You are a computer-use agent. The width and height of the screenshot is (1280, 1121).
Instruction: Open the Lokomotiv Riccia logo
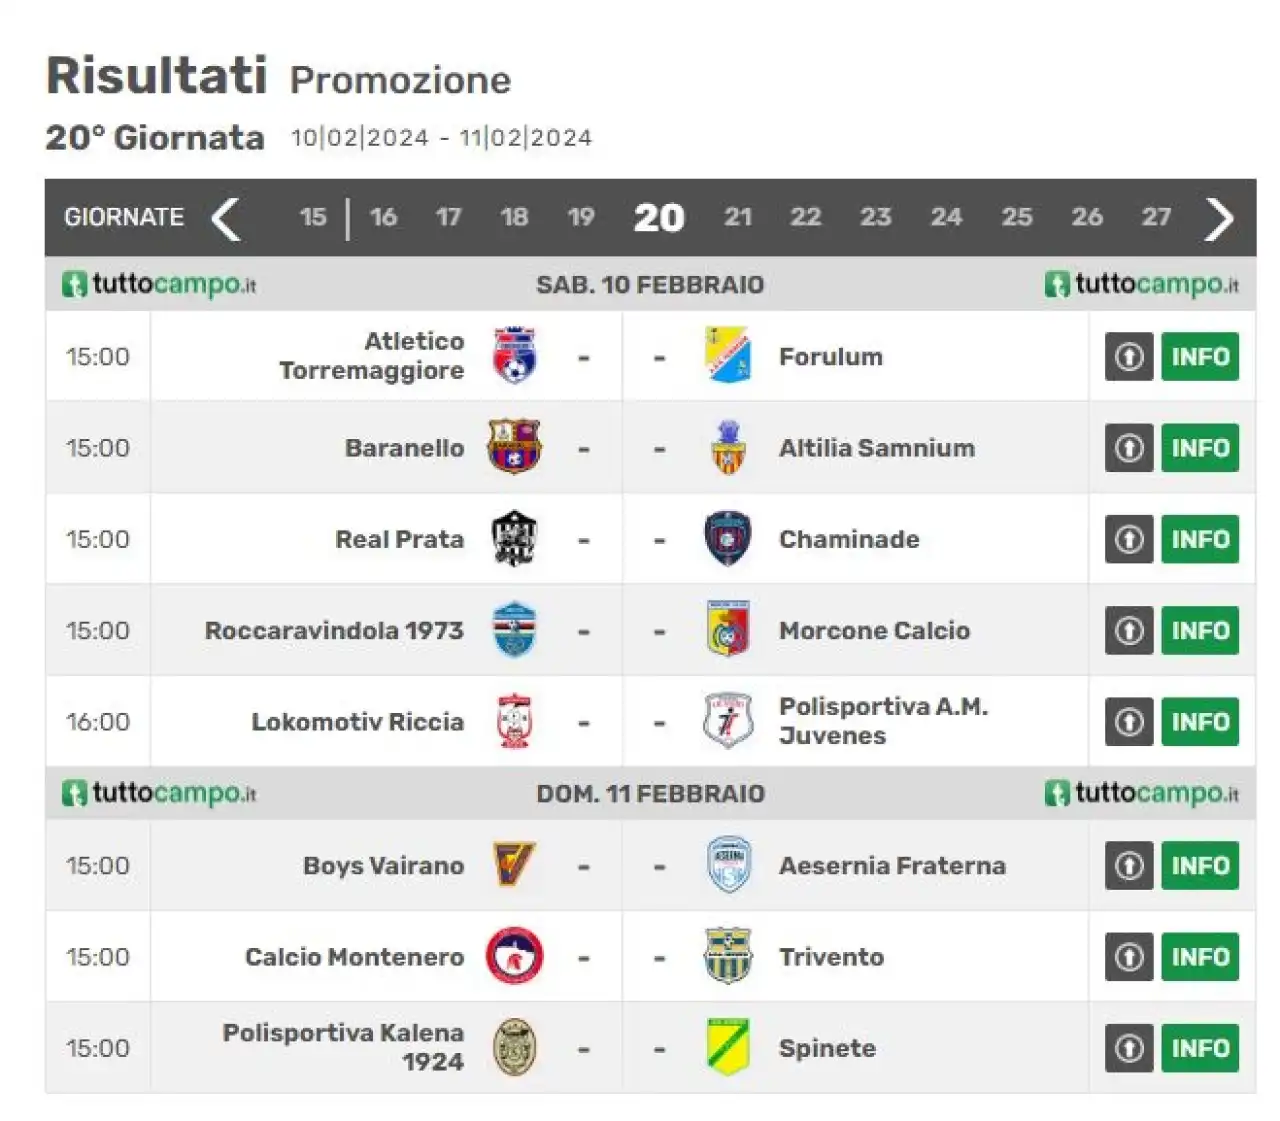click(514, 721)
